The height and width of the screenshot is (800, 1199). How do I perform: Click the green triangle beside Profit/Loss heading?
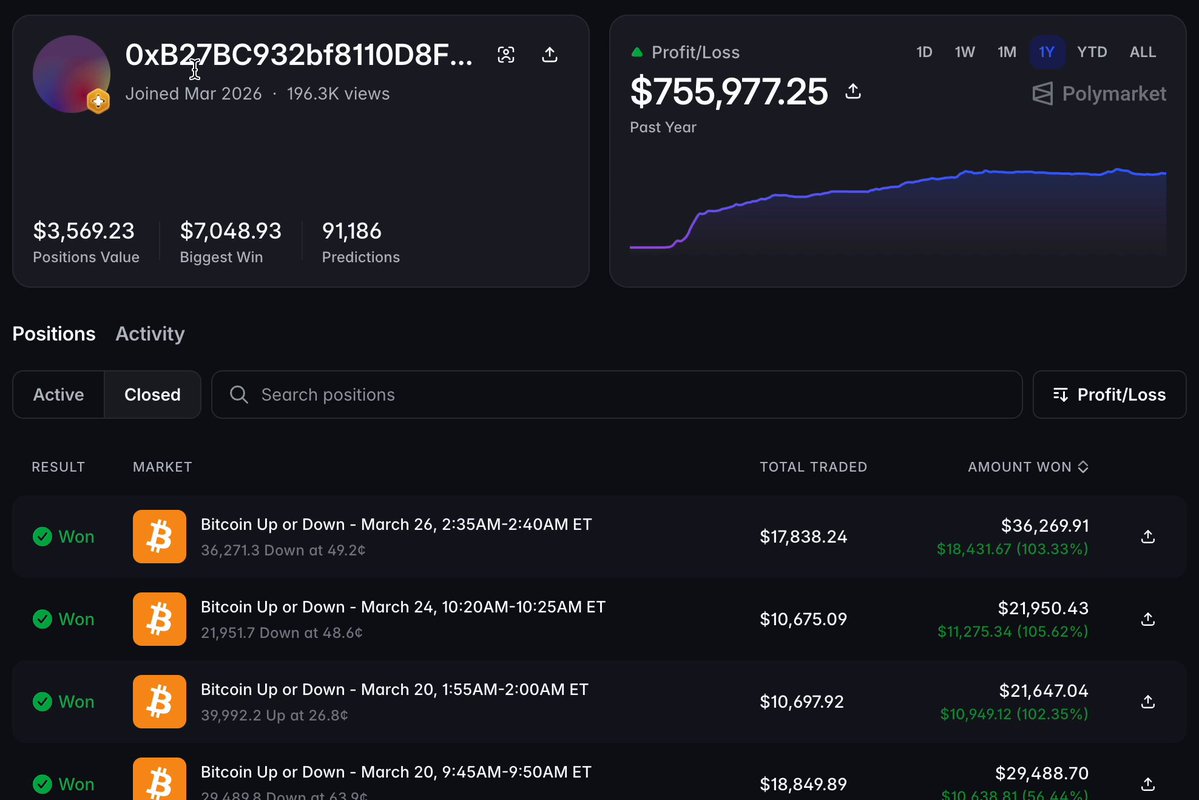coord(637,52)
